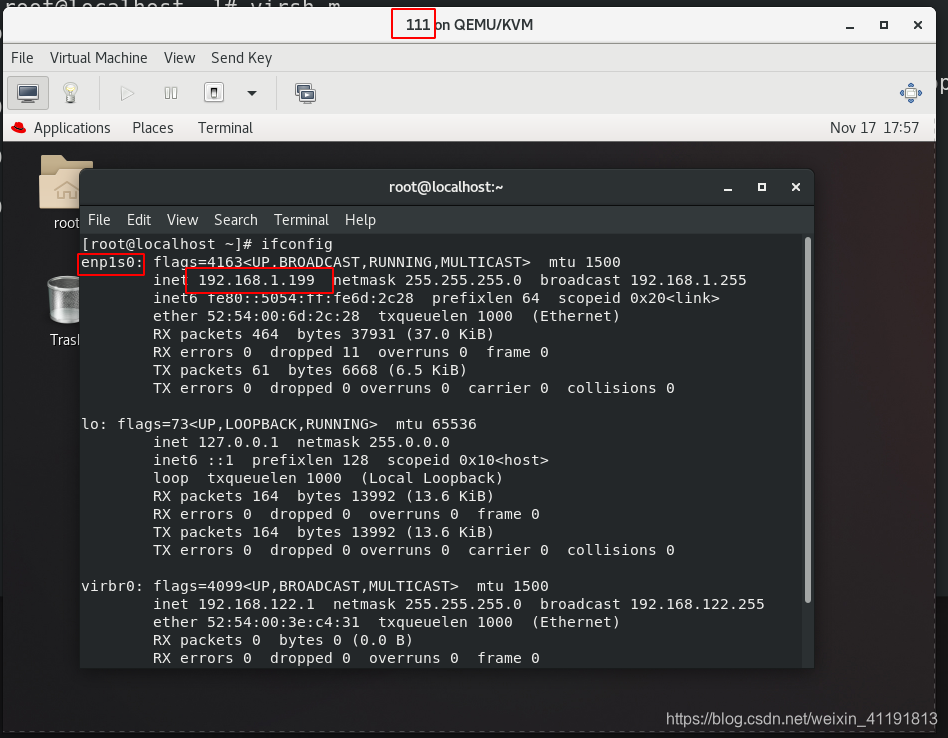
Task: Click the QEMU/KVM window title bar
Action: pyautogui.click(x=469, y=25)
